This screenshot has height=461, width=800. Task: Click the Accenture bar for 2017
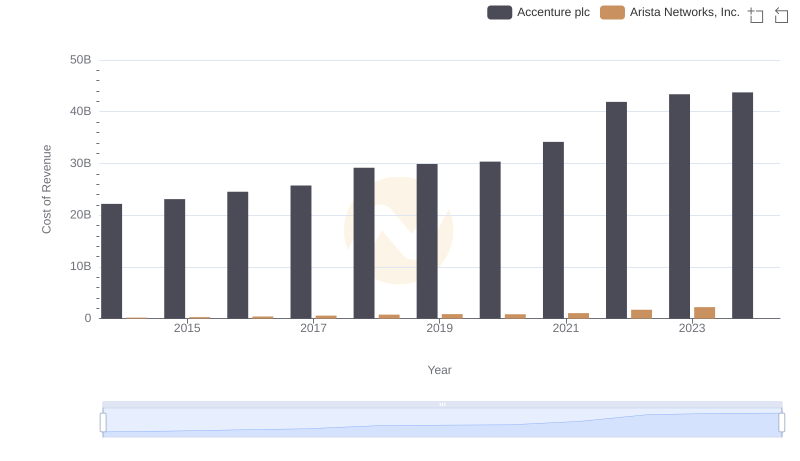click(301, 252)
